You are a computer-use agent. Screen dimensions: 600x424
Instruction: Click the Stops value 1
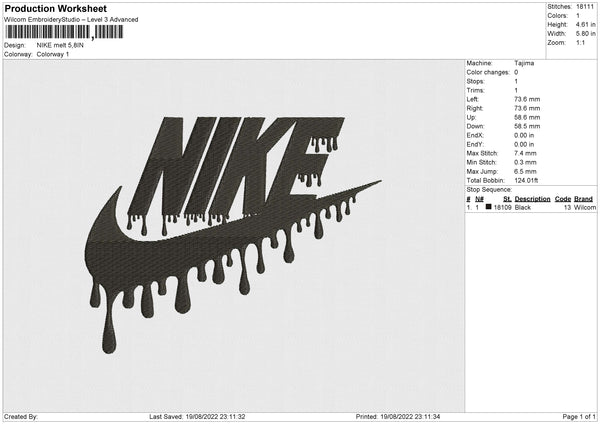pyautogui.click(x=516, y=81)
